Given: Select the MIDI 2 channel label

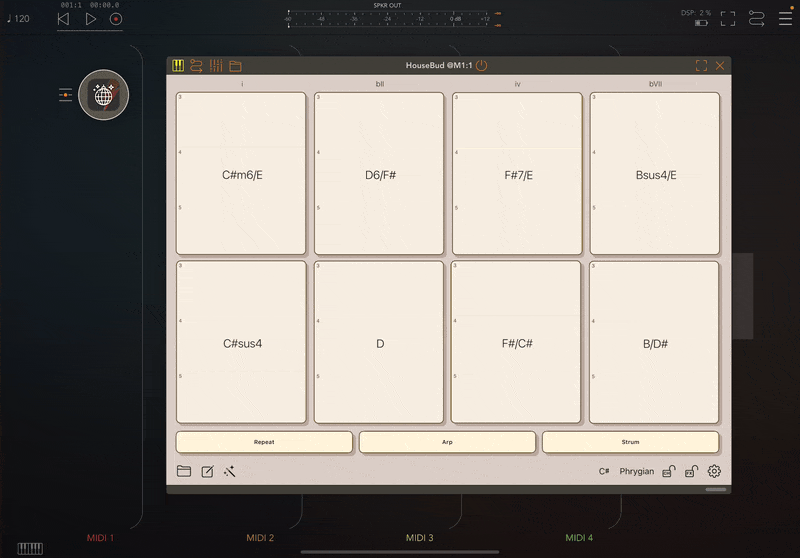Looking at the screenshot, I should 260,538.
